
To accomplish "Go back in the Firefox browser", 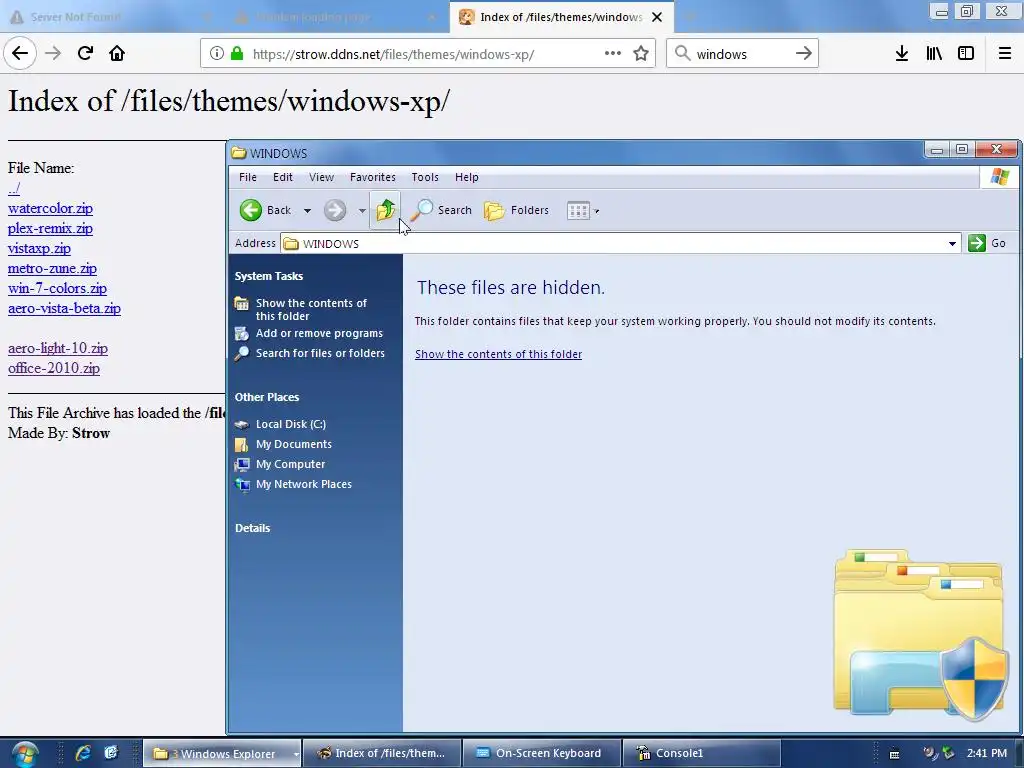I will (x=20, y=53).
